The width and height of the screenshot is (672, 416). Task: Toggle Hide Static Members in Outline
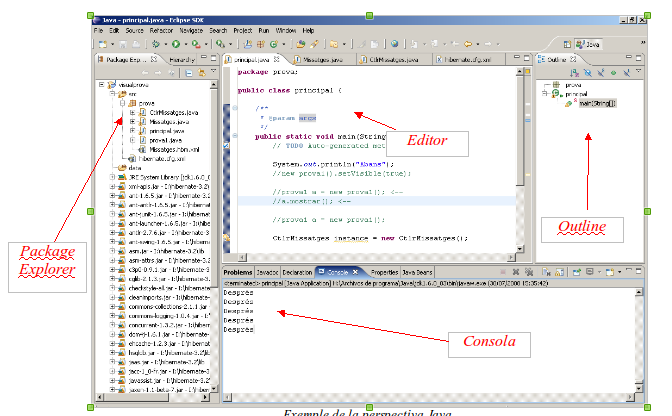[601, 73]
